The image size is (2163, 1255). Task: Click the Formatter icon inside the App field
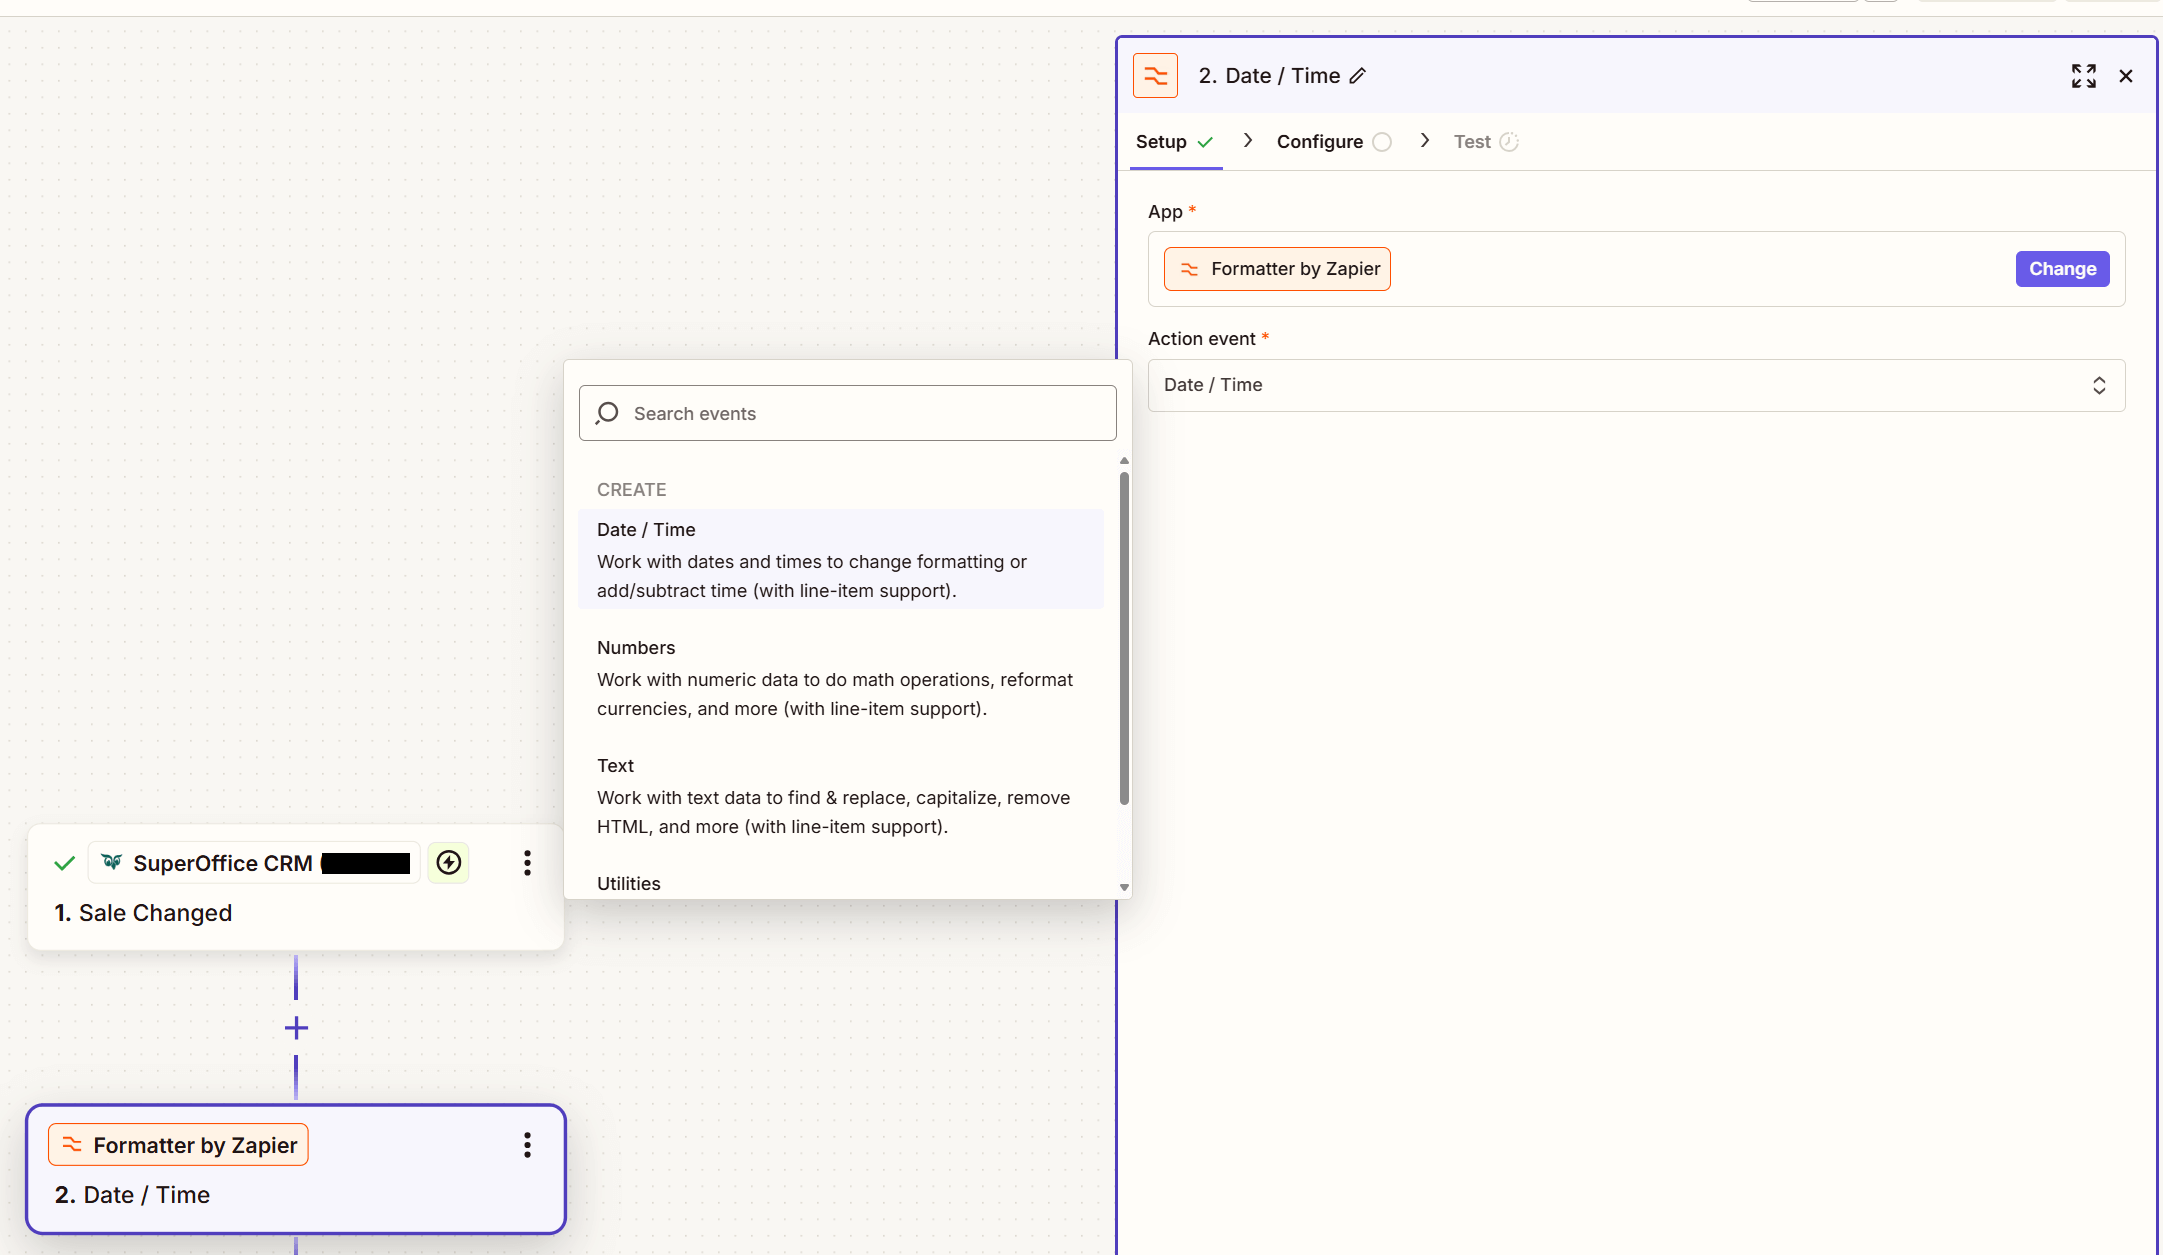1189,269
